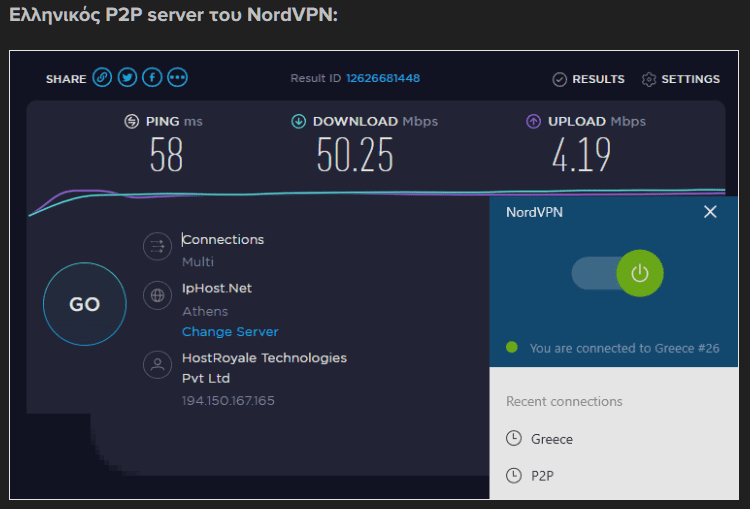The image size is (750, 509).
Task: Click the green connection status dot
Action: pyautogui.click(x=511, y=347)
